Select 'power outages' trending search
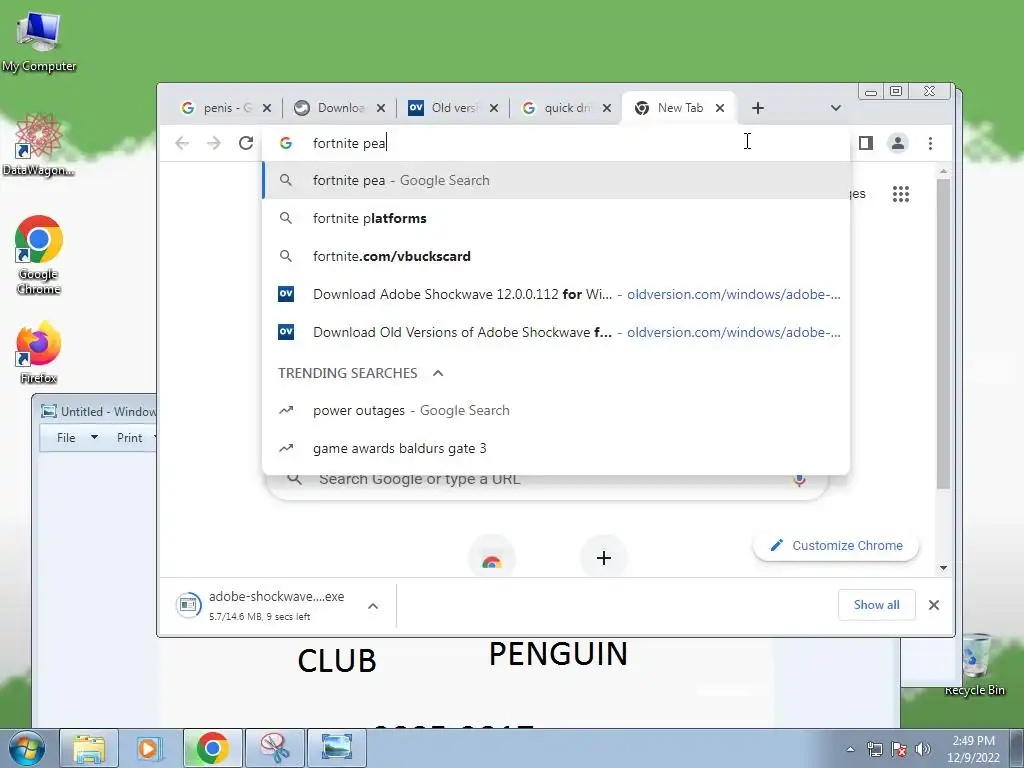Screen dimensions: 1024x768 pos(556,410)
